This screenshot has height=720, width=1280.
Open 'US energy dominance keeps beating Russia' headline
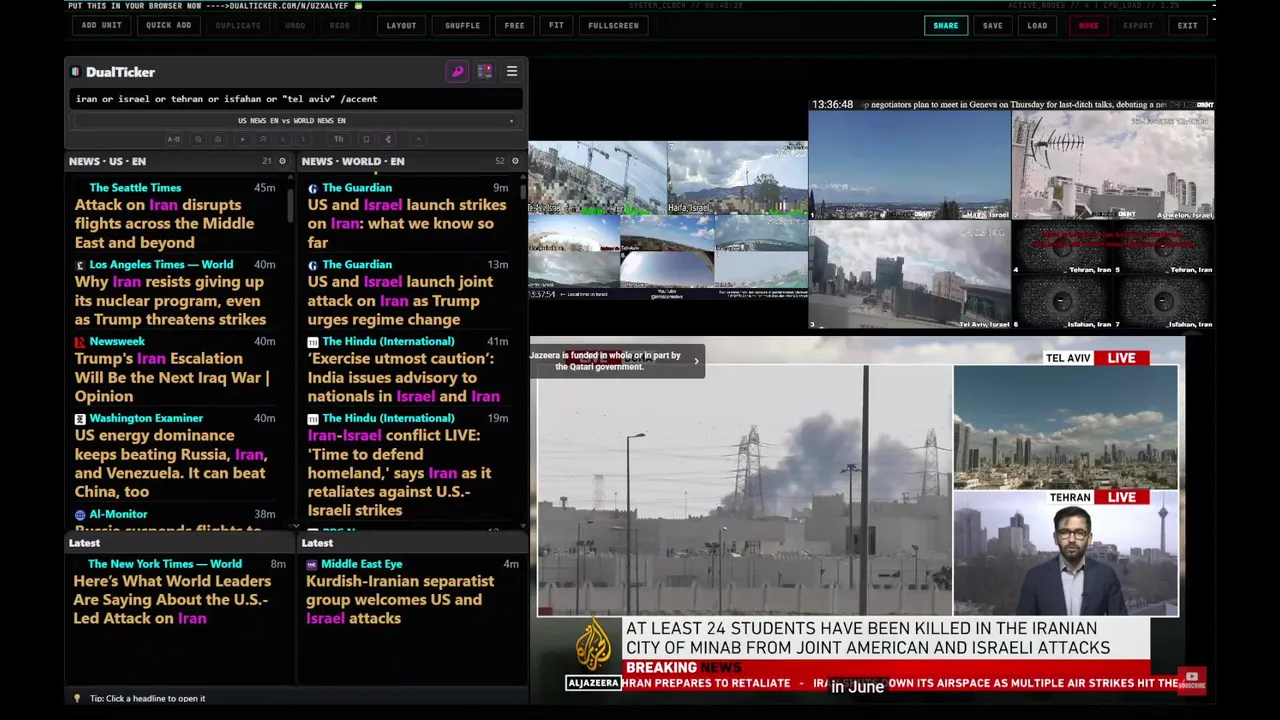pos(170,464)
